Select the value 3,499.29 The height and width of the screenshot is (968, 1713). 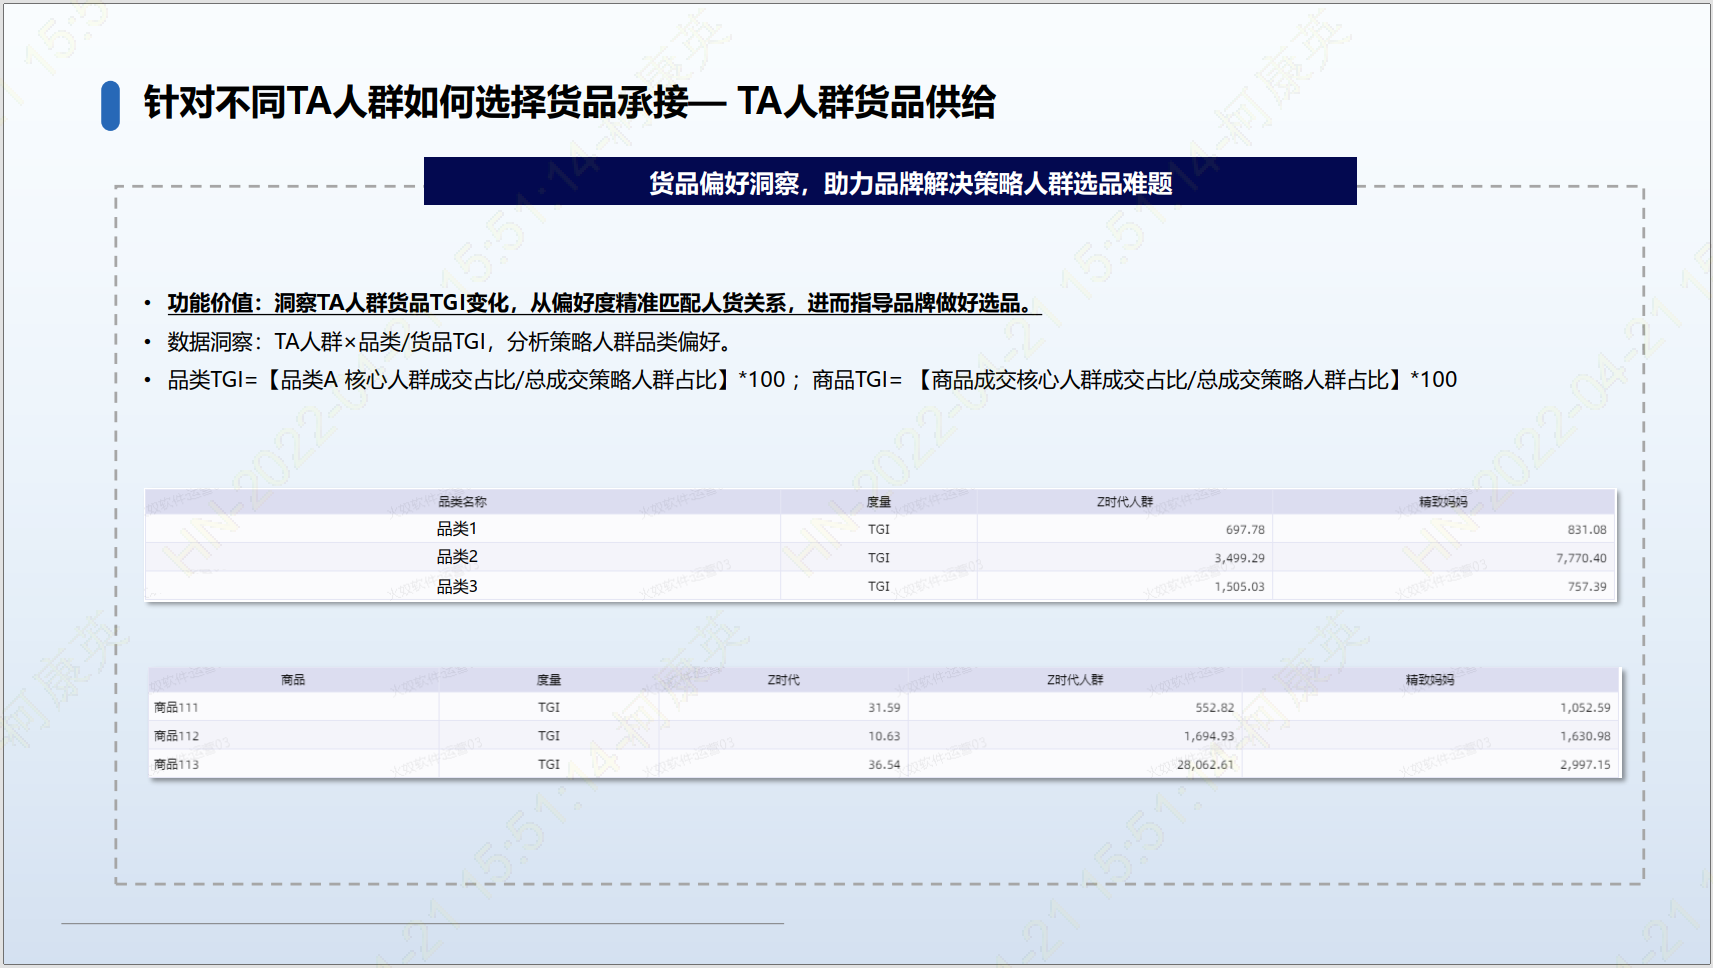(x=1240, y=558)
